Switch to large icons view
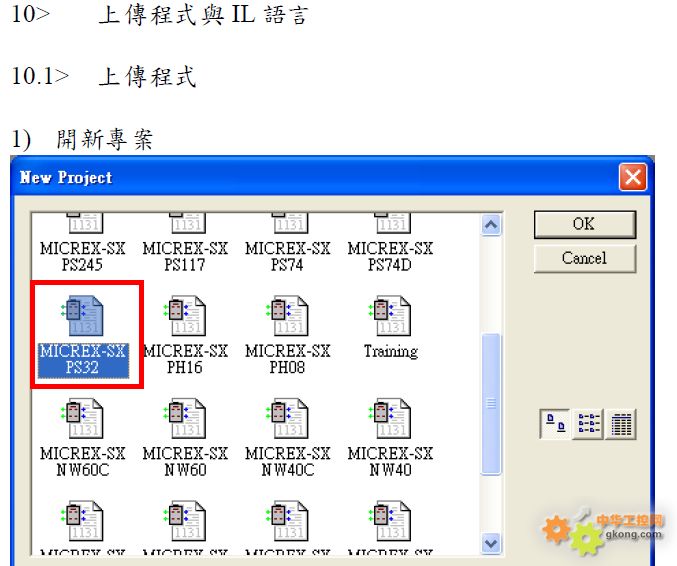Image resolution: width=677 pixels, height=566 pixels. pyautogui.click(x=555, y=424)
